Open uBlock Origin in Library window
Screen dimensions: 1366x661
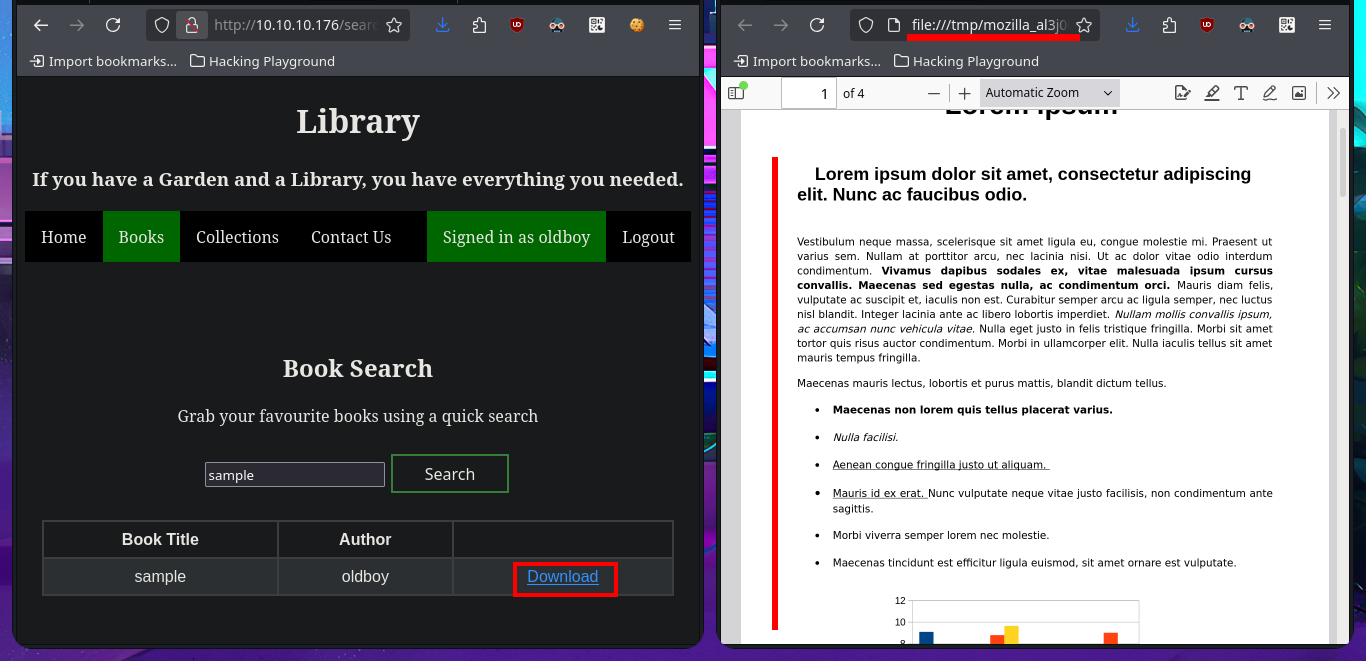(x=516, y=25)
